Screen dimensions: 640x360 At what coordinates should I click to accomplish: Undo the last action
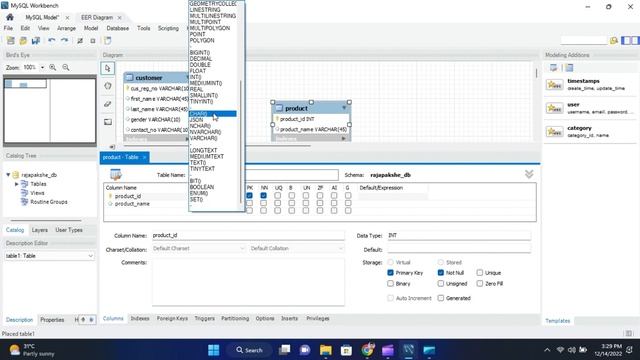point(51,40)
